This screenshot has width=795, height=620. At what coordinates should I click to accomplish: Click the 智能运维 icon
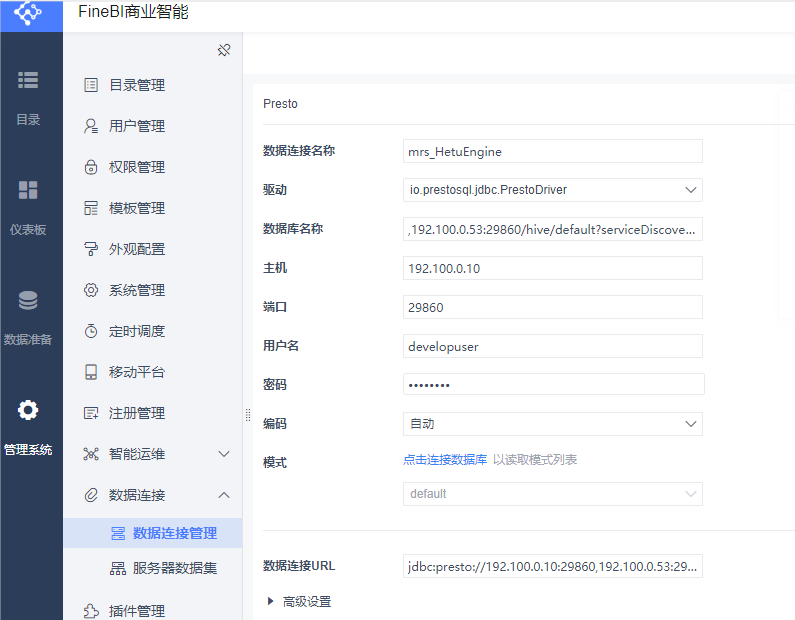[x=91, y=454]
